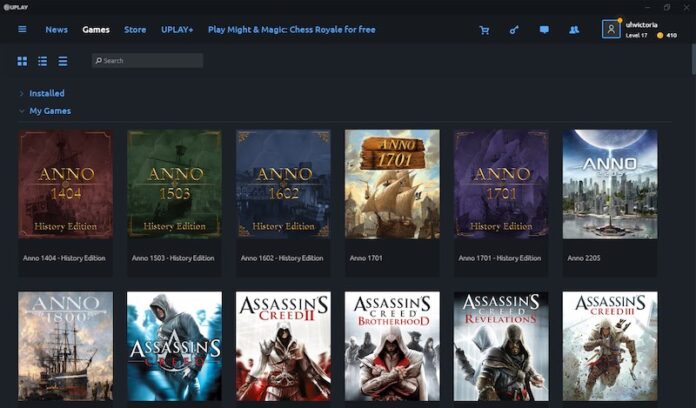Click in the Search games field
The height and width of the screenshot is (408, 696).
pos(148,60)
